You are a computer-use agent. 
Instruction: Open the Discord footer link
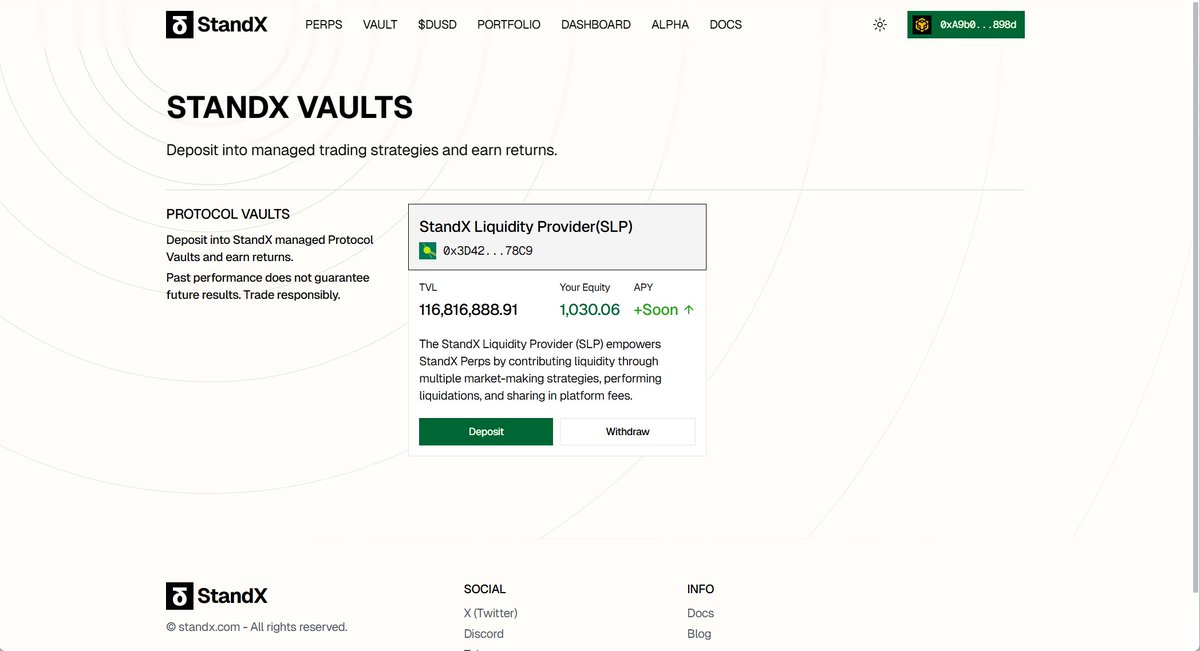point(484,634)
